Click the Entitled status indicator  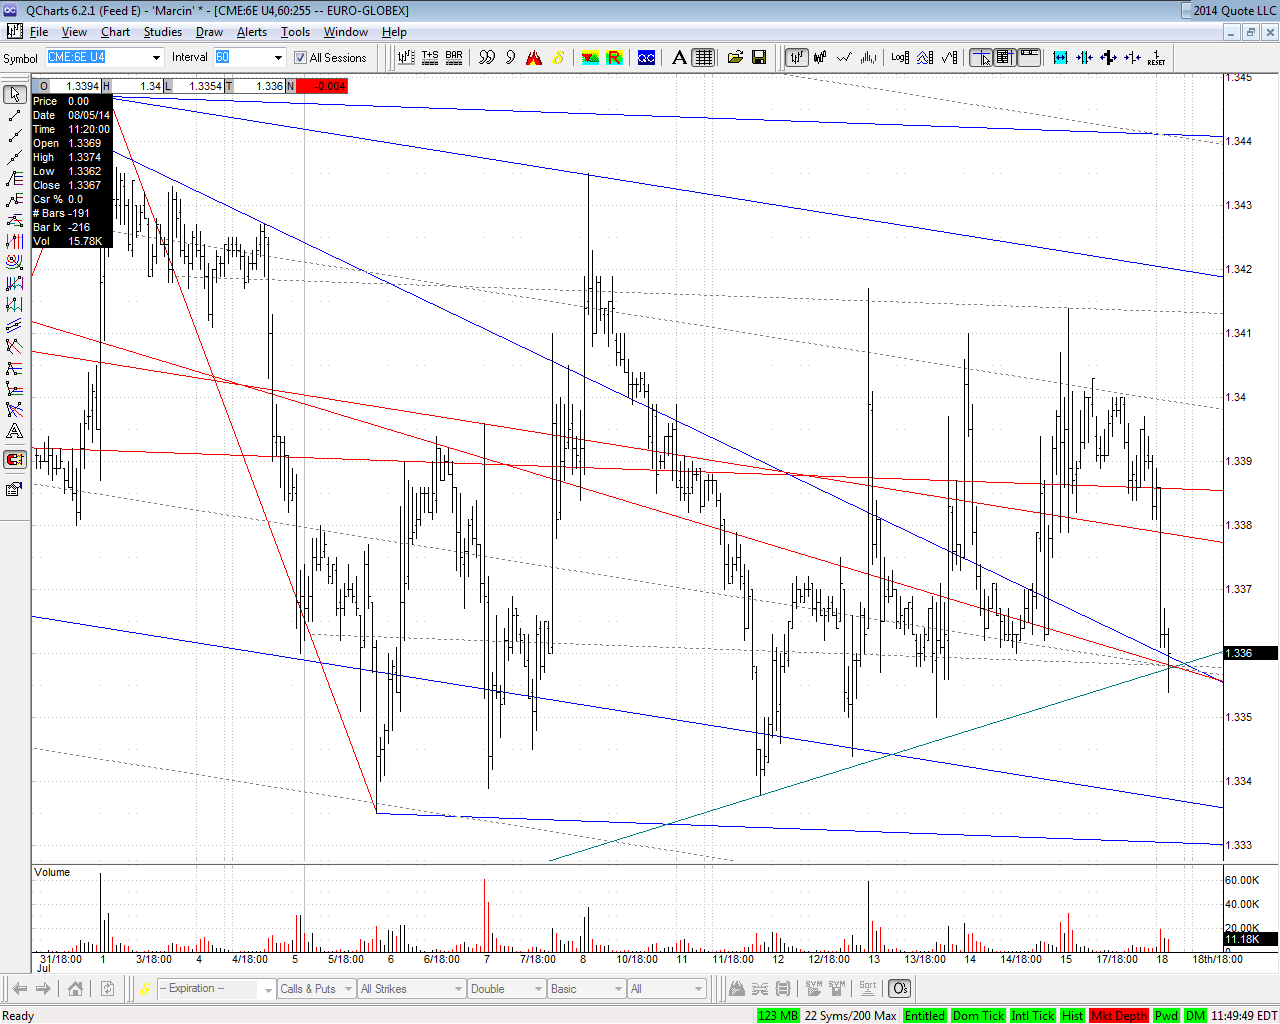coord(925,1016)
